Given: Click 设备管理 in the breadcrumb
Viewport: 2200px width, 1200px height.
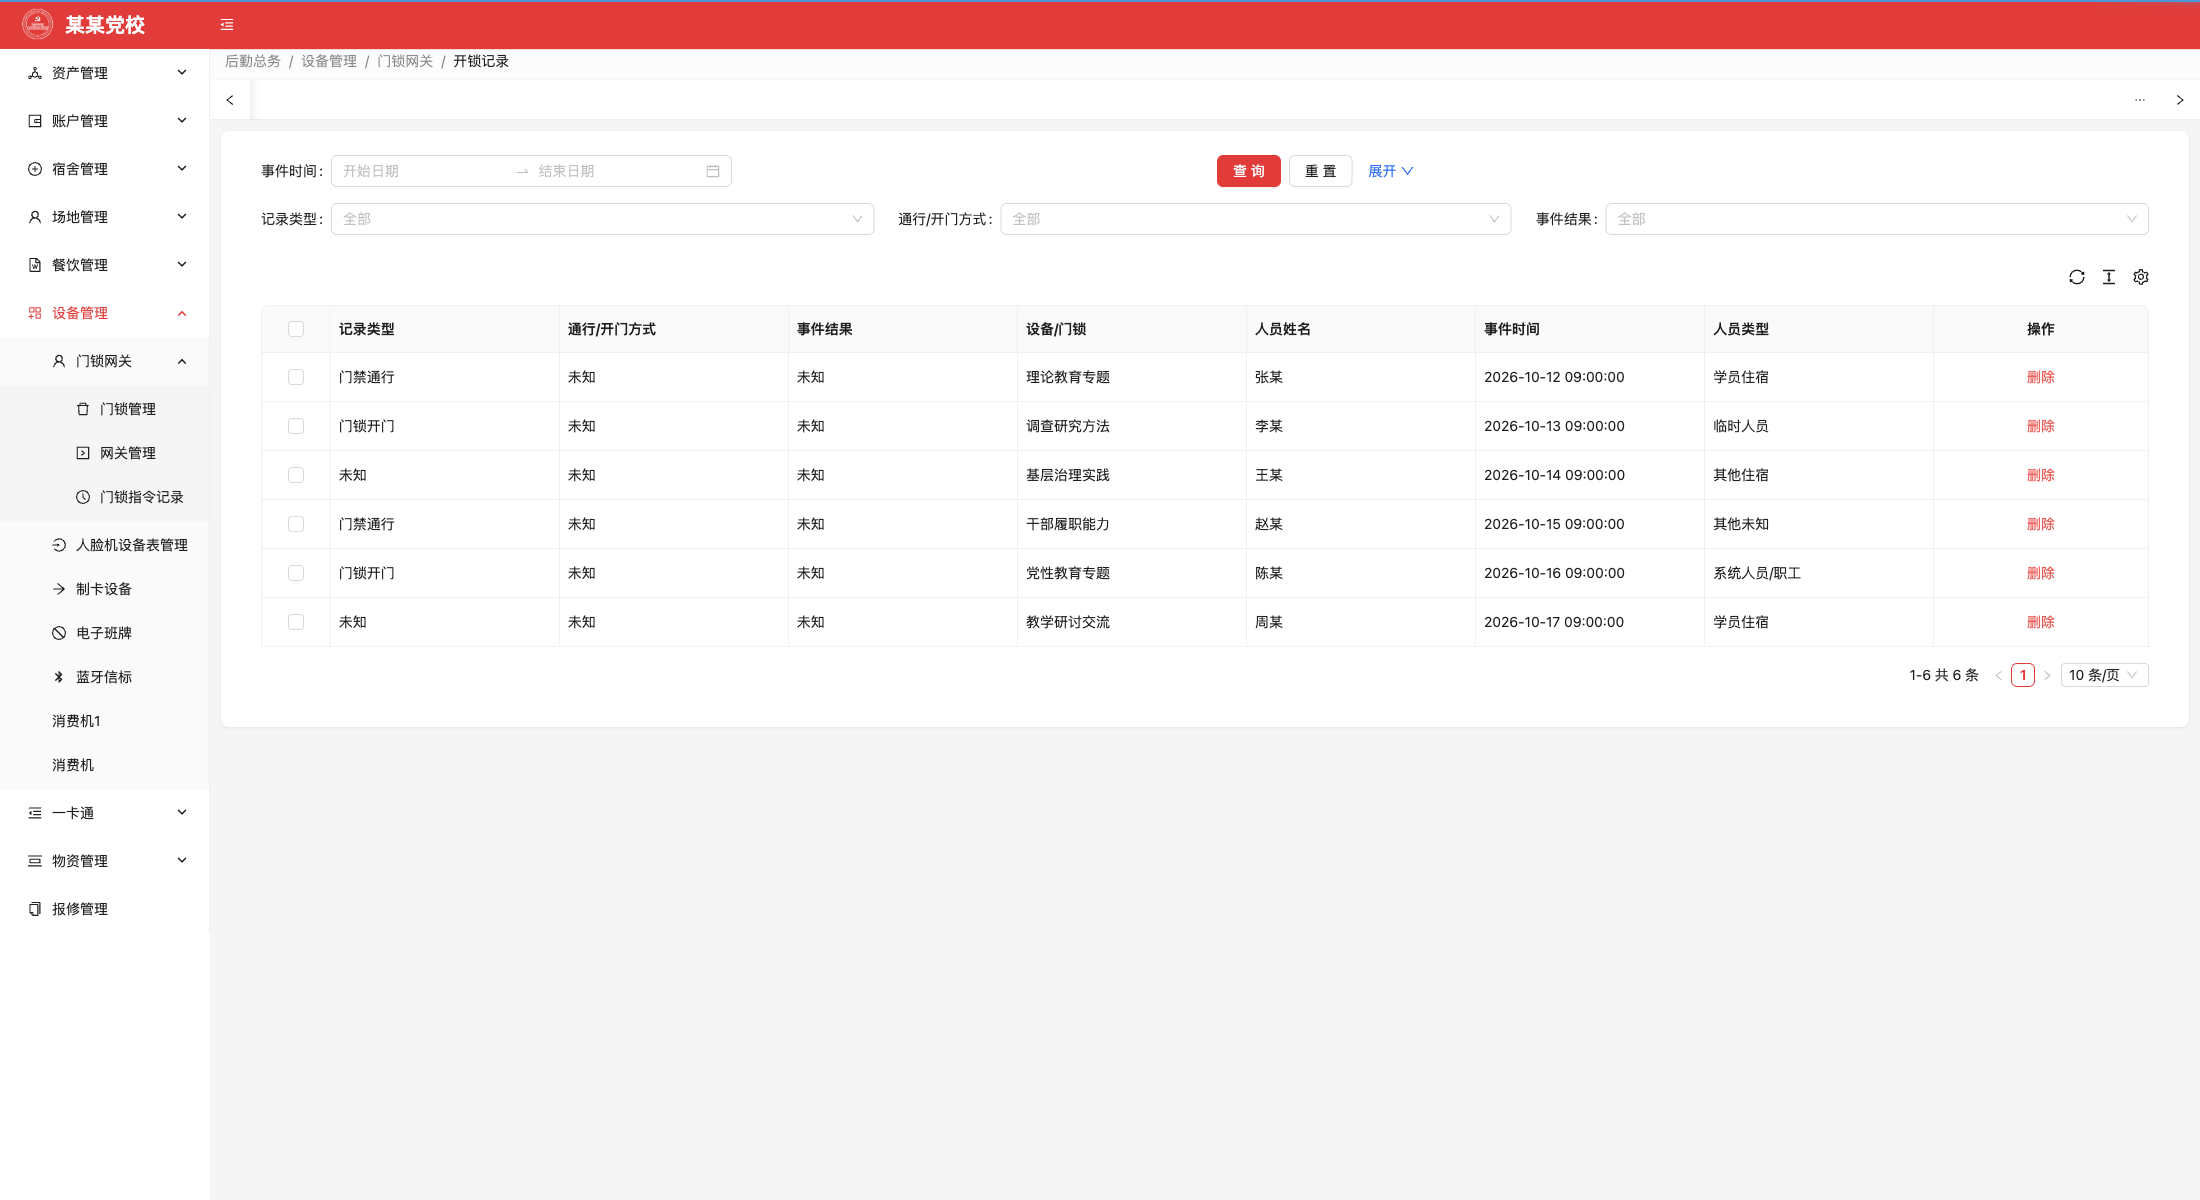Looking at the screenshot, I should click(x=329, y=61).
